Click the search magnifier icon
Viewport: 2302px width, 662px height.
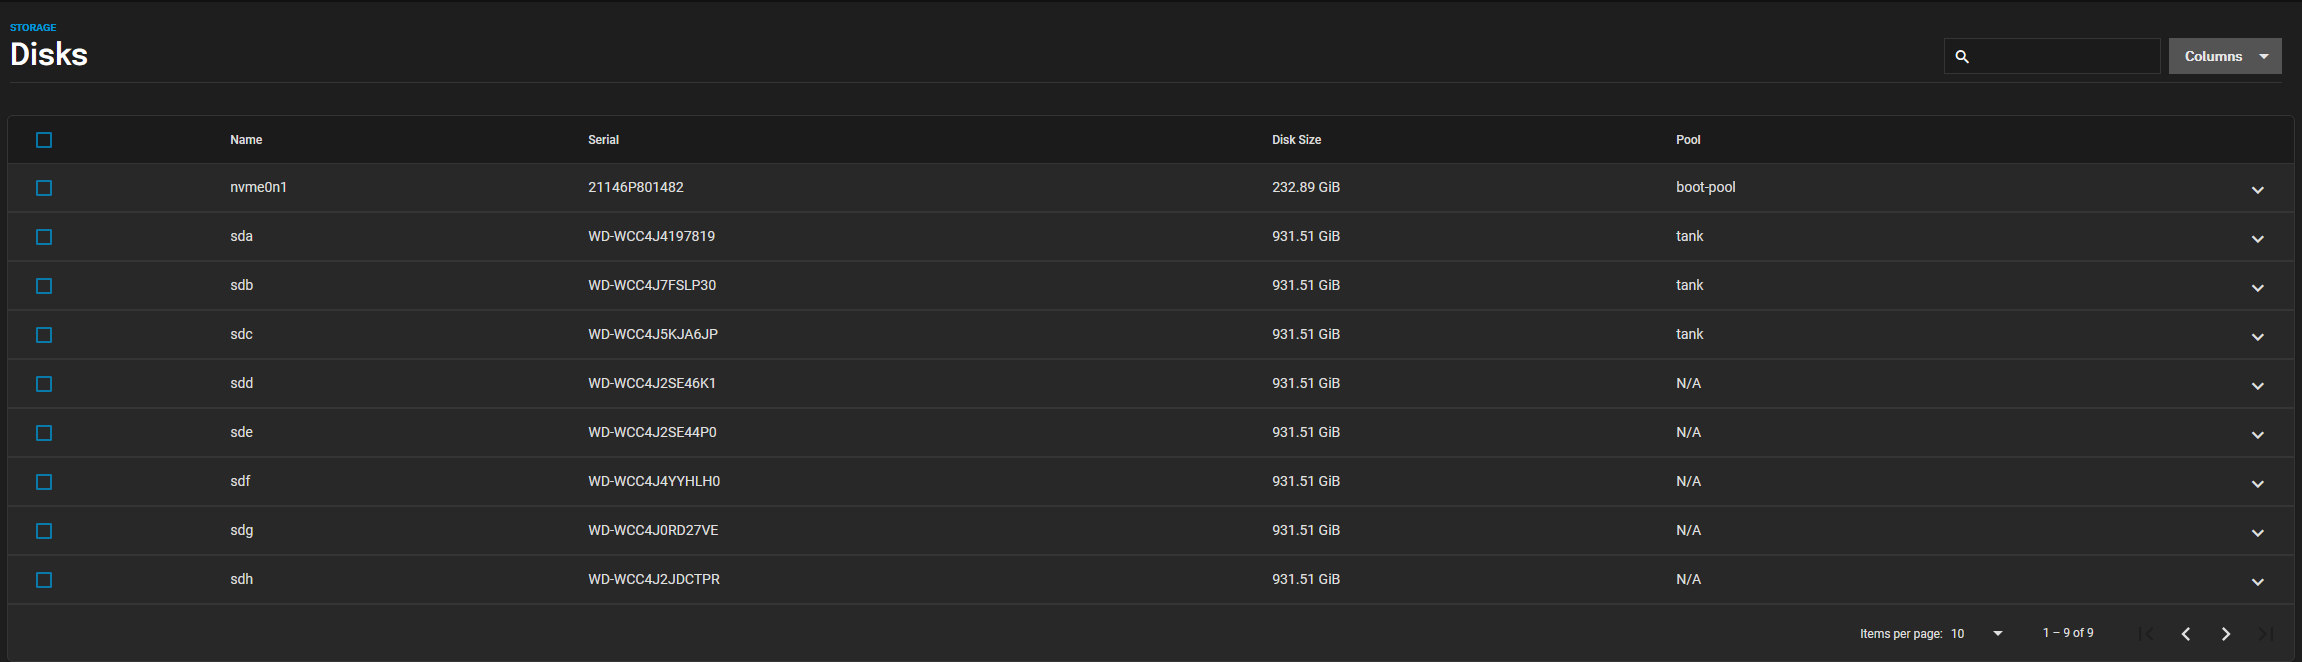pyautogui.click(x=1962, y=57)
